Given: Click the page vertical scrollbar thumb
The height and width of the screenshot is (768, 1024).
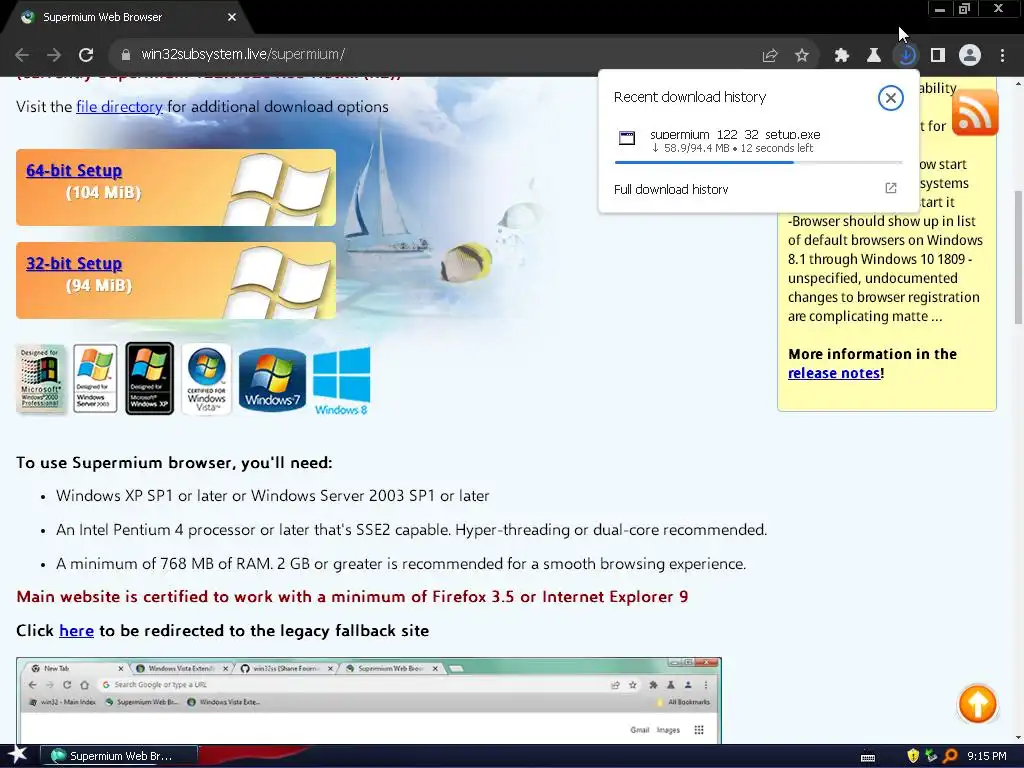Looking at the screenshot, I should 1018,257.
